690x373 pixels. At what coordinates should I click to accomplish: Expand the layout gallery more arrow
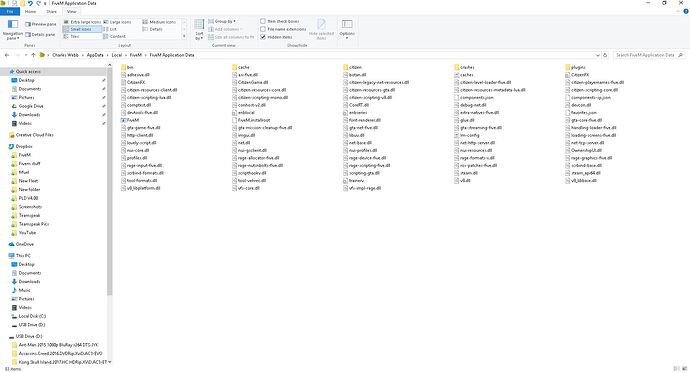[184, 37]
